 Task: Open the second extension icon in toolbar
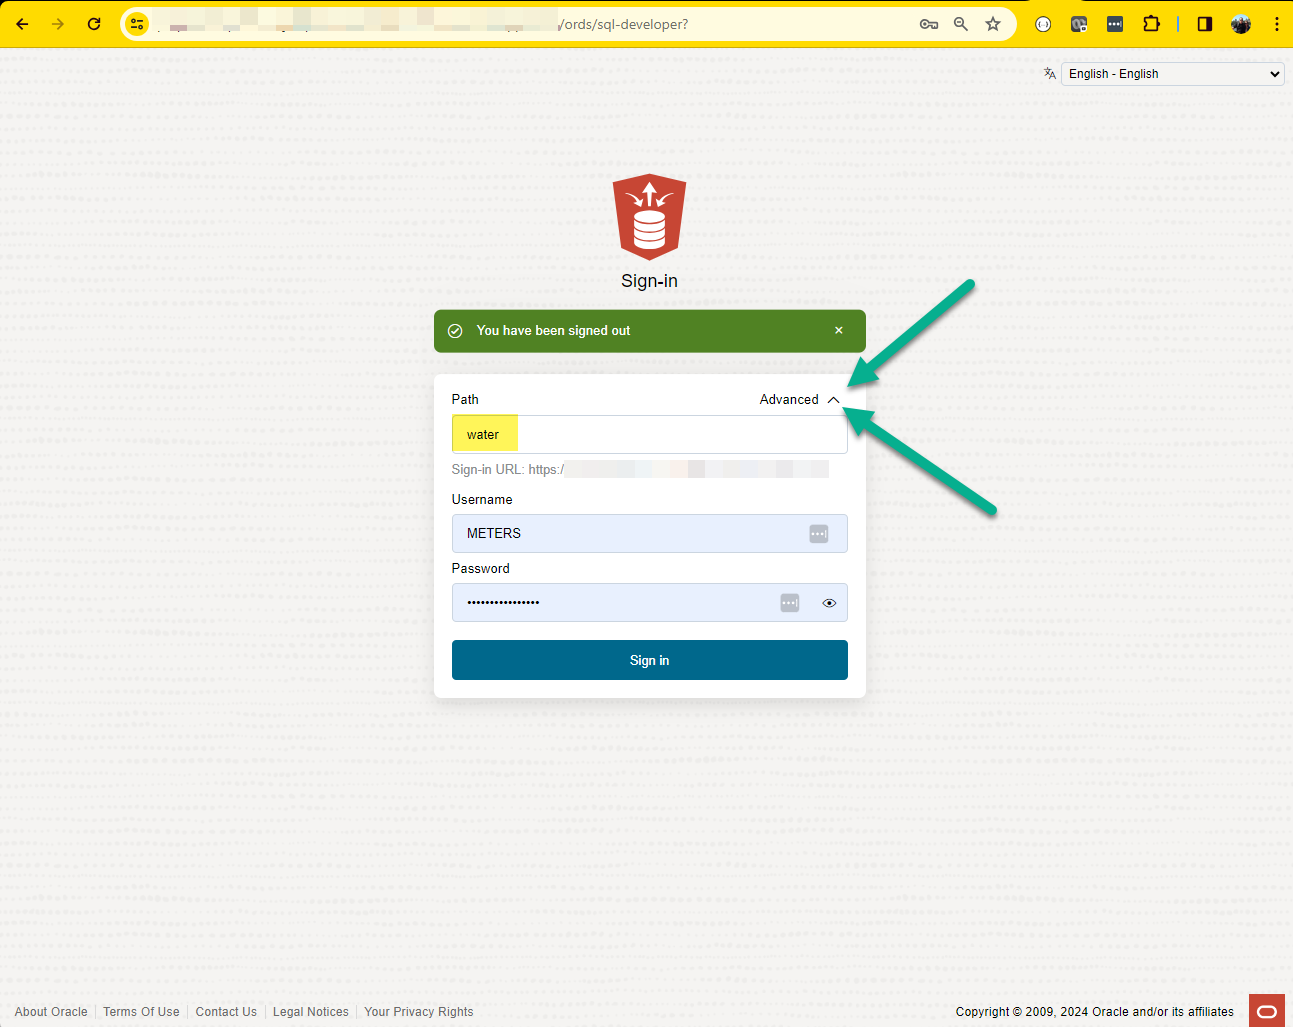pos(1079,24)
